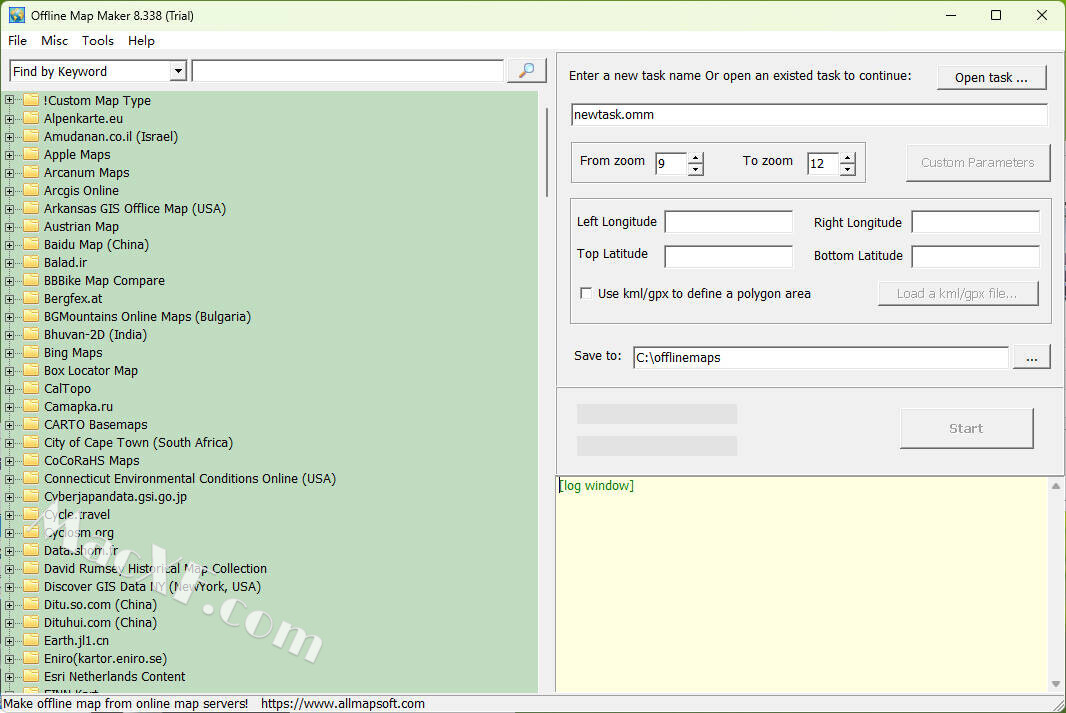Screen dimensions: 1066x713
Task: Click the folder icon beside Austrian Map
Action: pos(31,226)
